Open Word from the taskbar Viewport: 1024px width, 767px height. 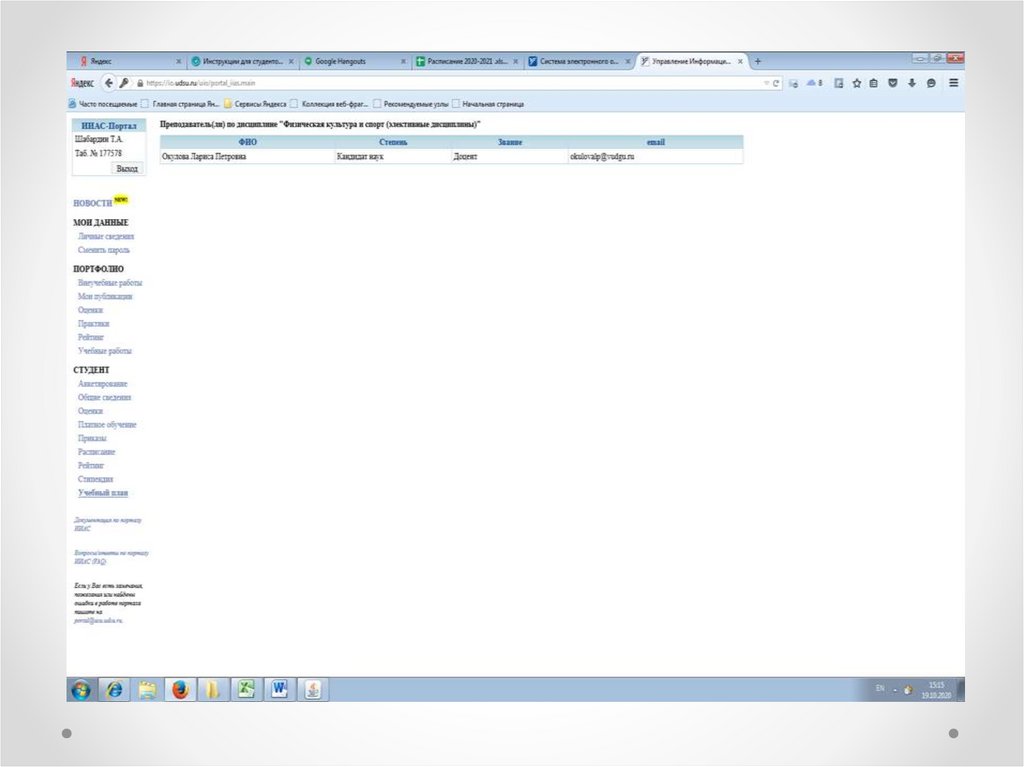point(280,690)
